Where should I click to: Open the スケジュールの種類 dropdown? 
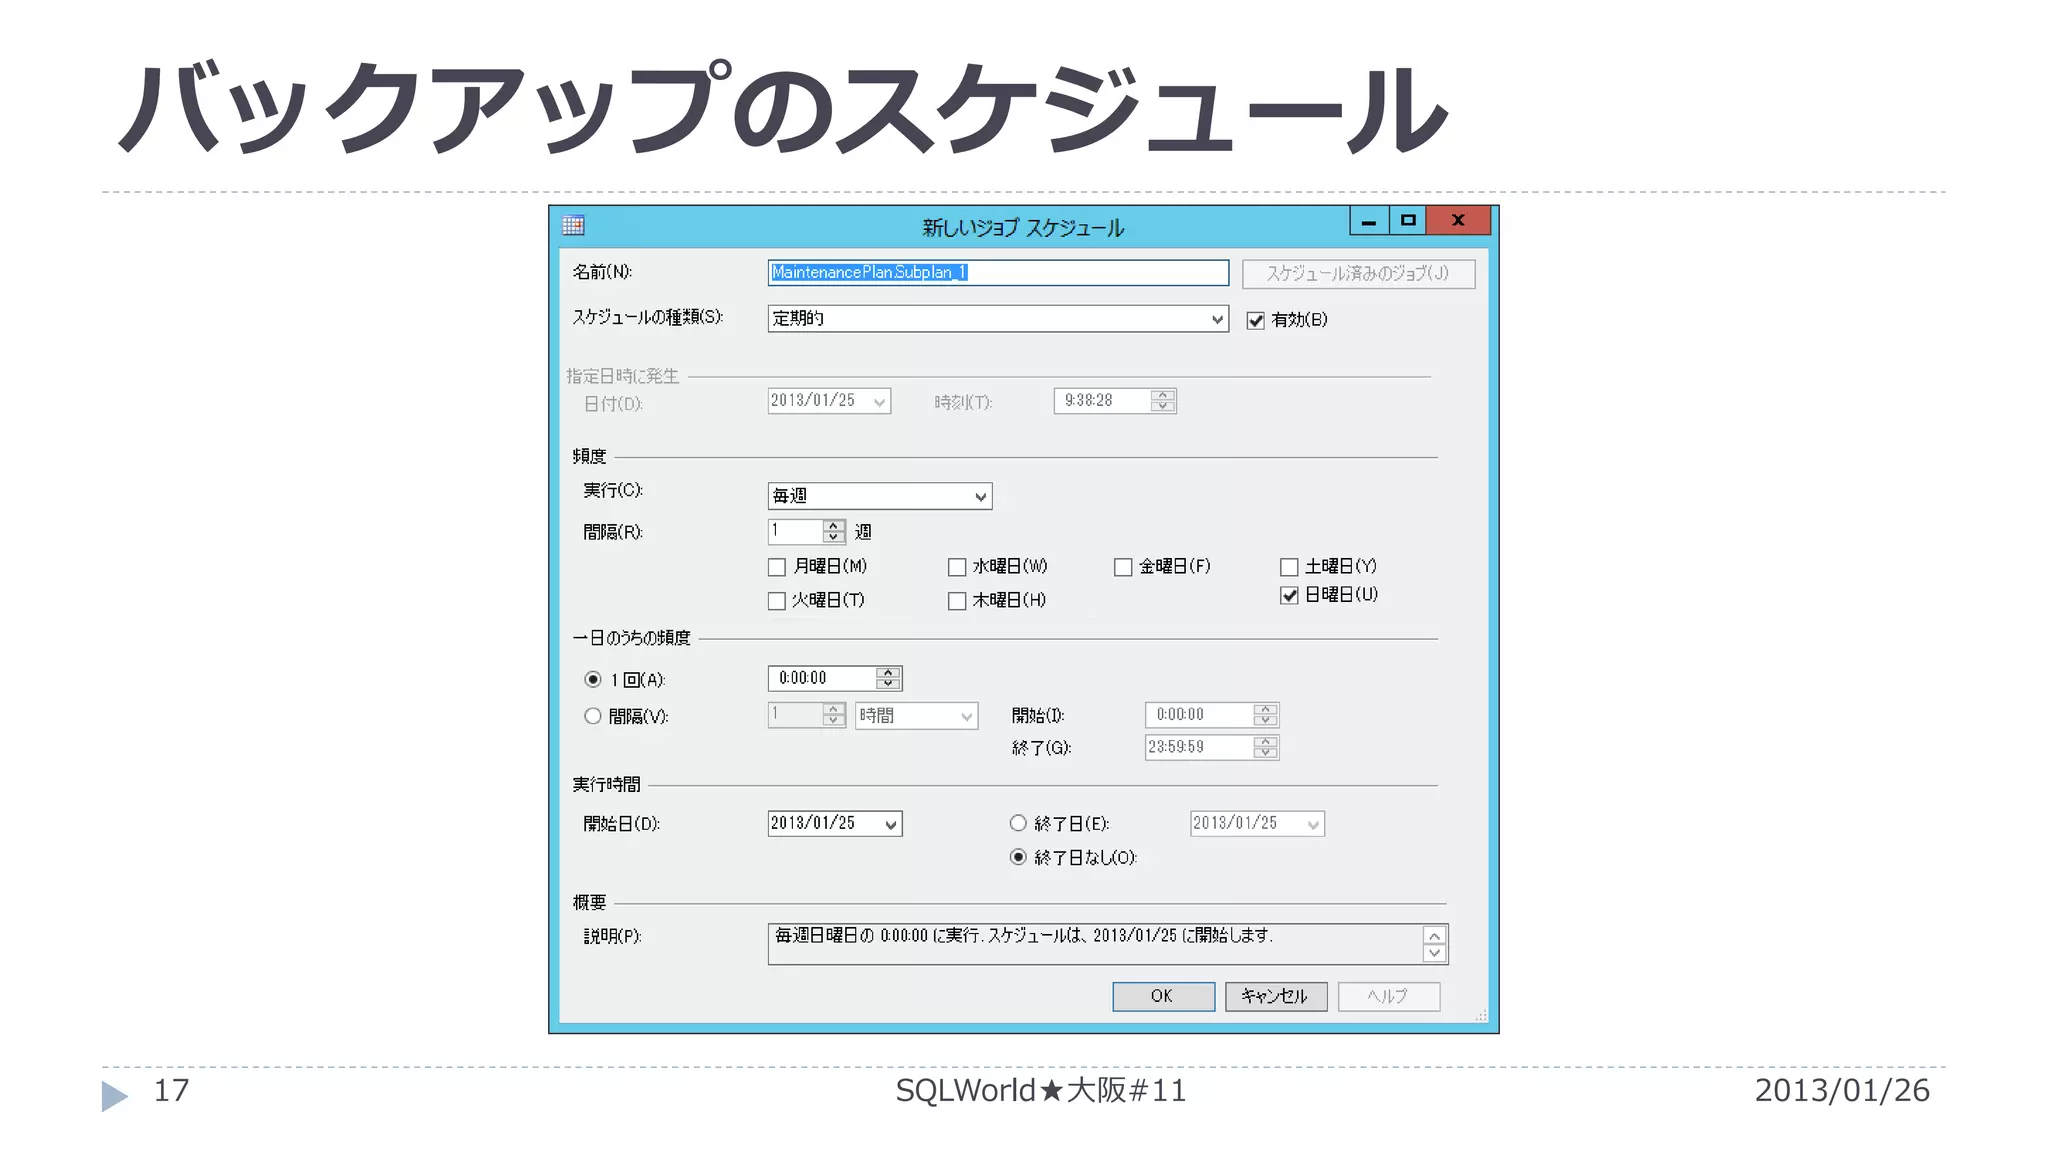(x=998, y=319)
